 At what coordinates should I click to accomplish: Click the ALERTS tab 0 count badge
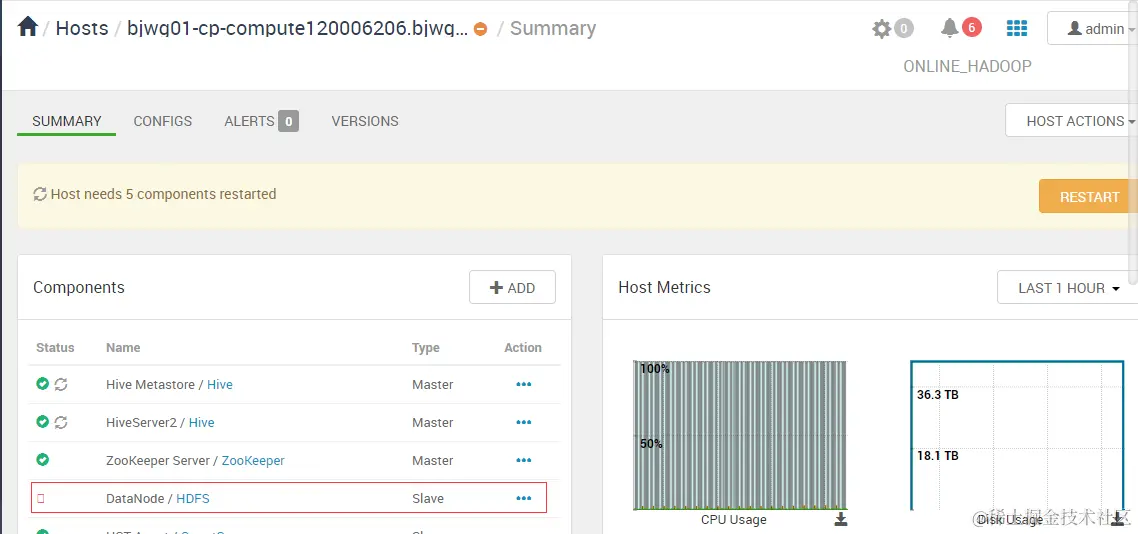pos(288,121)
